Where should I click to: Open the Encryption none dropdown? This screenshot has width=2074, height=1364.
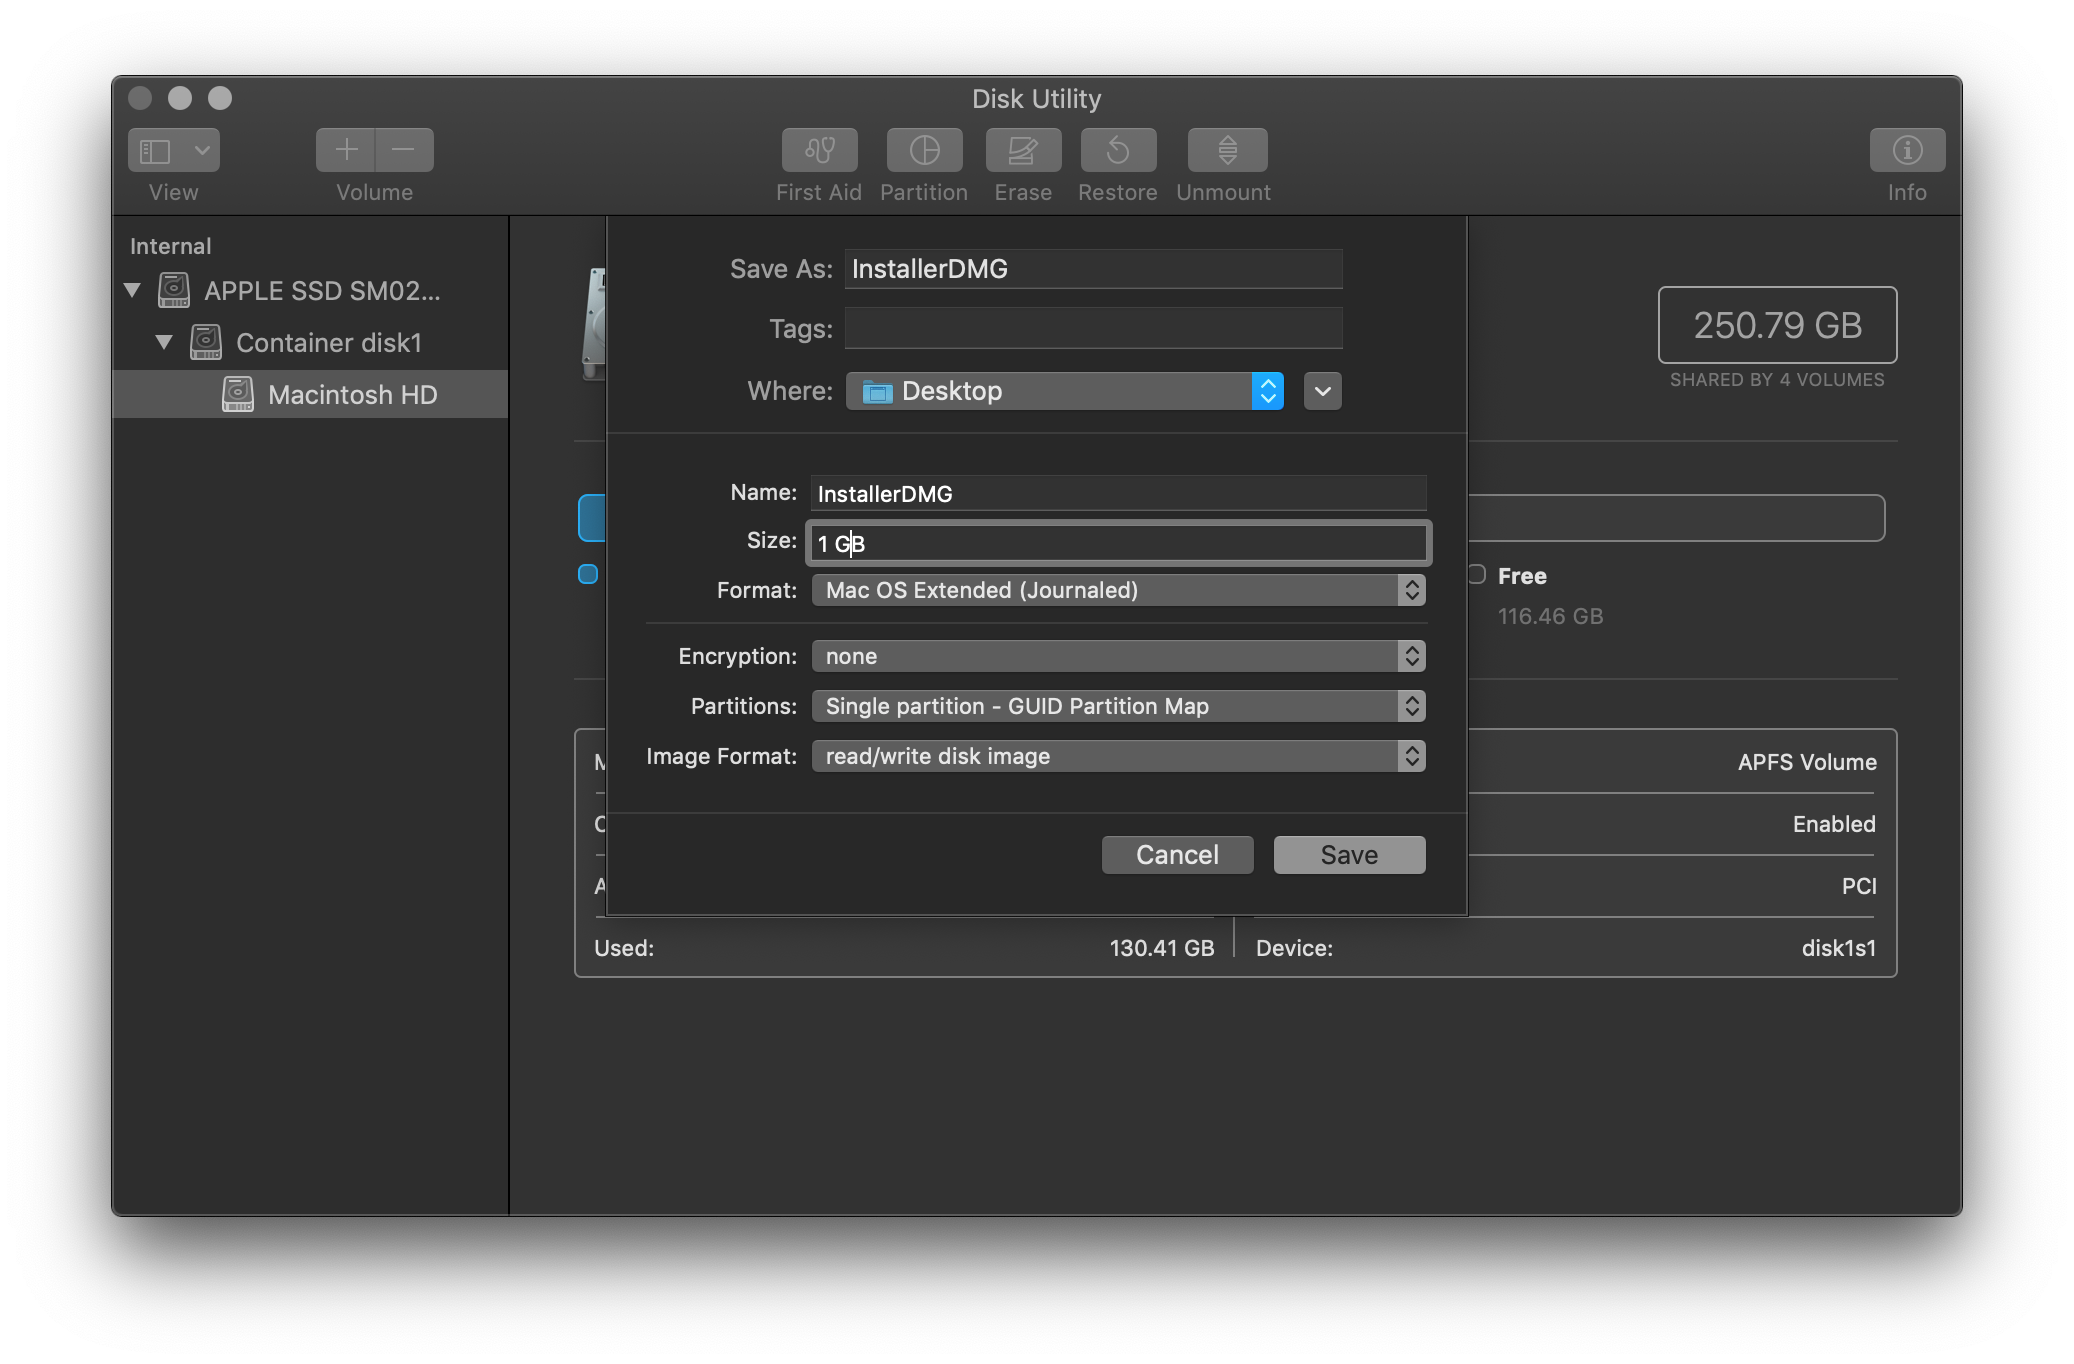coord(1117,656)
